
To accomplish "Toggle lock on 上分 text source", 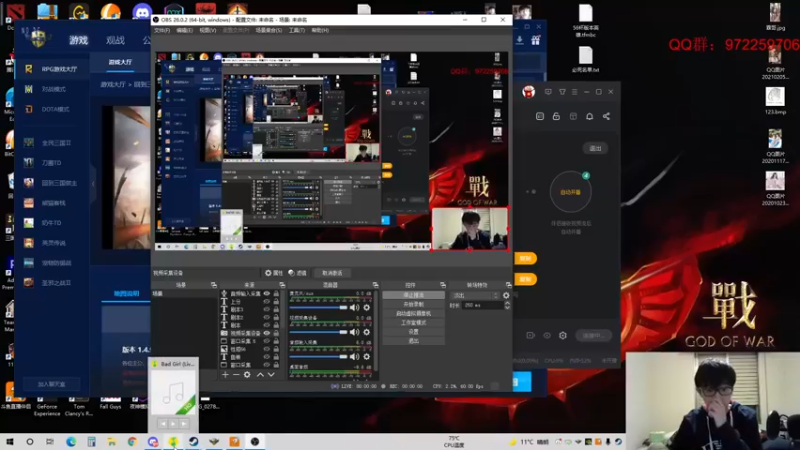I will pyautogui.click(x=276, y=302).
